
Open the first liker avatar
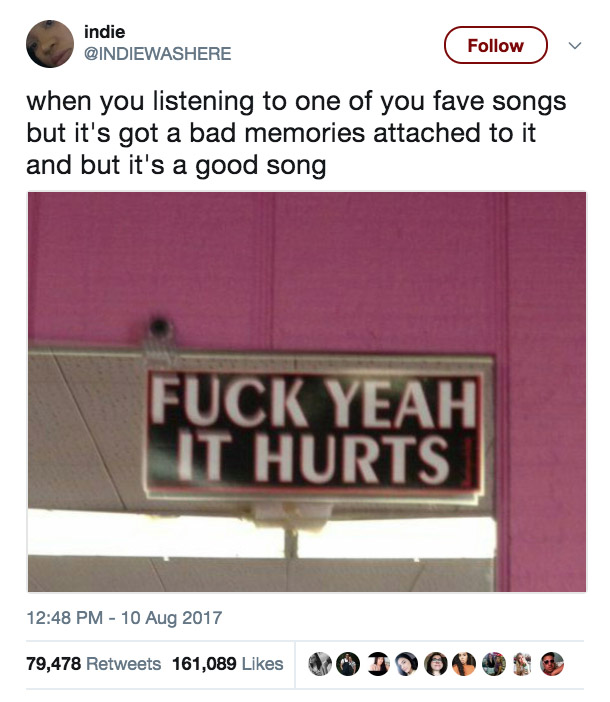[320, 664]
